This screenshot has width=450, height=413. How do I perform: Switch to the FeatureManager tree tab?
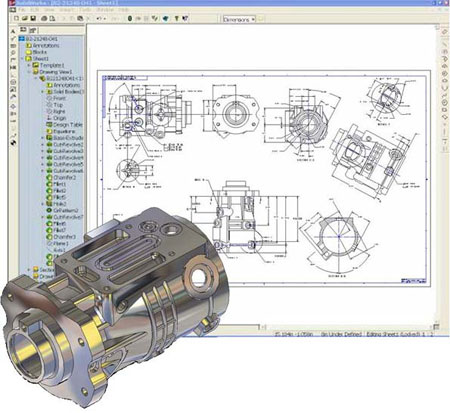(23, 30)
